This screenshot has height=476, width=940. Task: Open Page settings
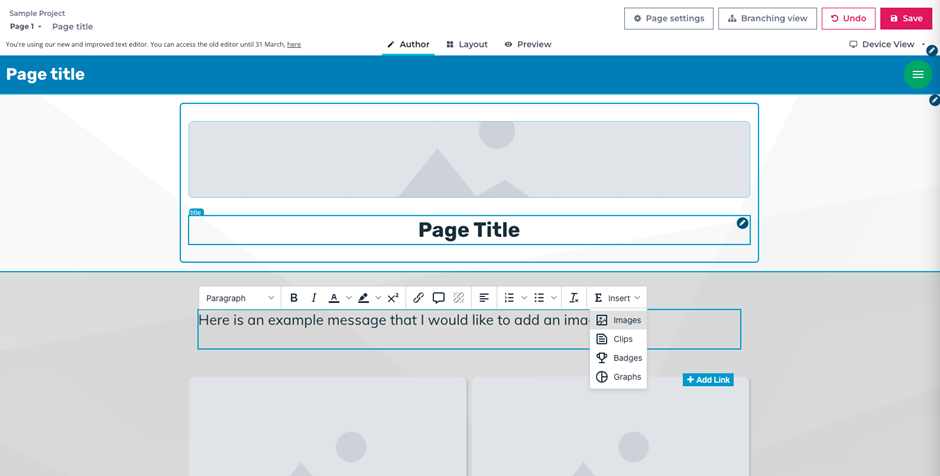(668, 19)
